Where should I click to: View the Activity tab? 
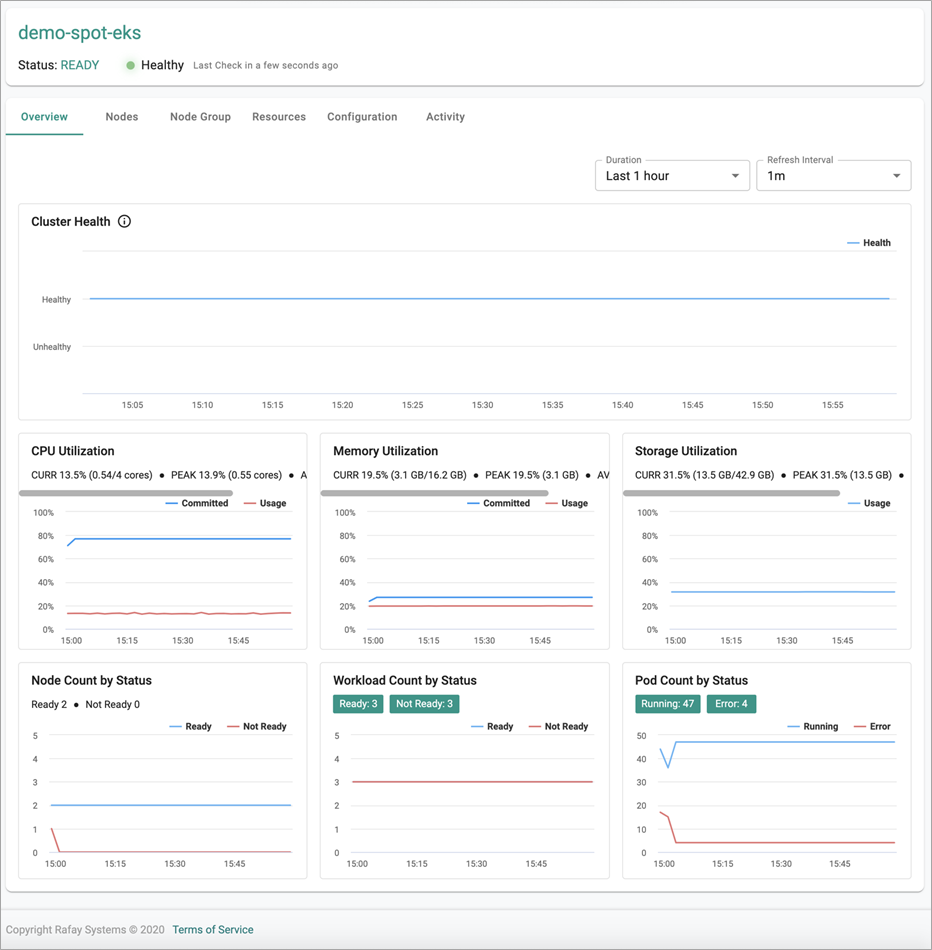coord(445,117)
